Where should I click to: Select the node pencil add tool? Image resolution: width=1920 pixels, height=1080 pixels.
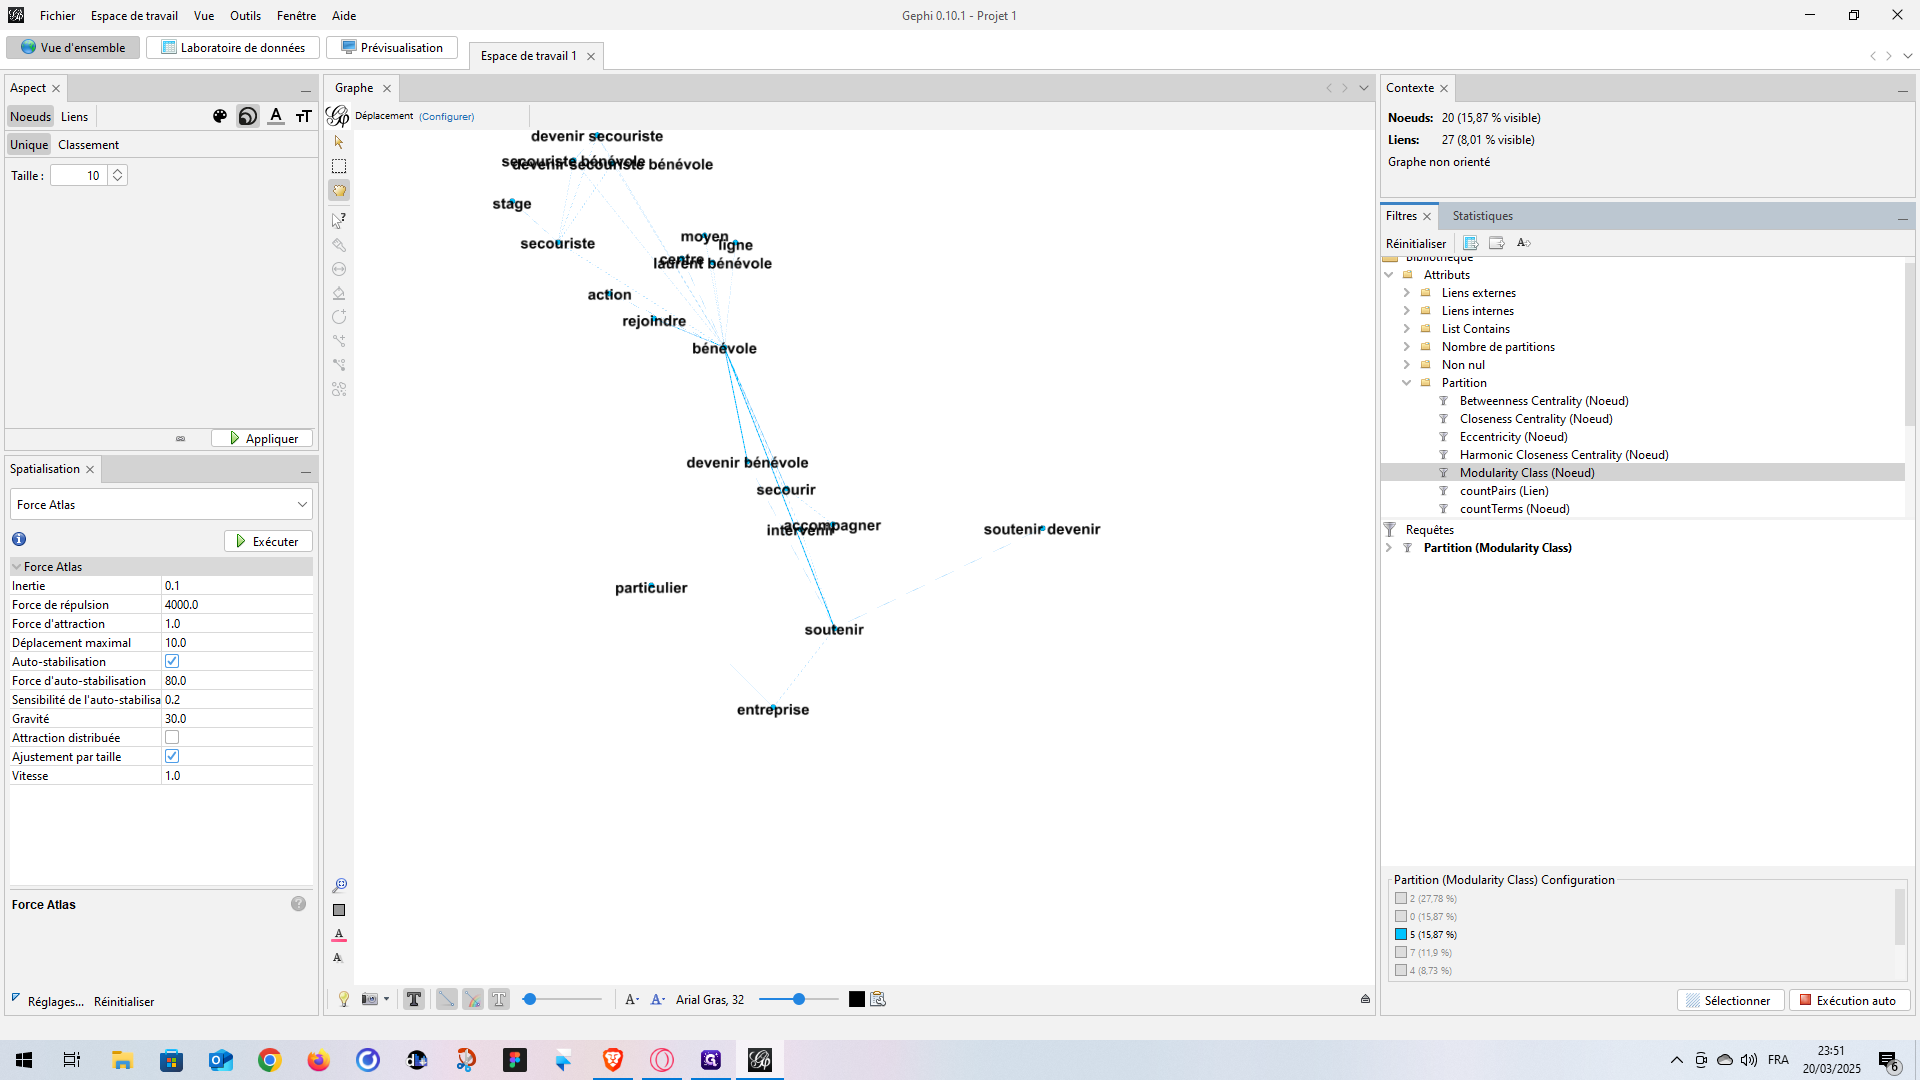(339, 317)
